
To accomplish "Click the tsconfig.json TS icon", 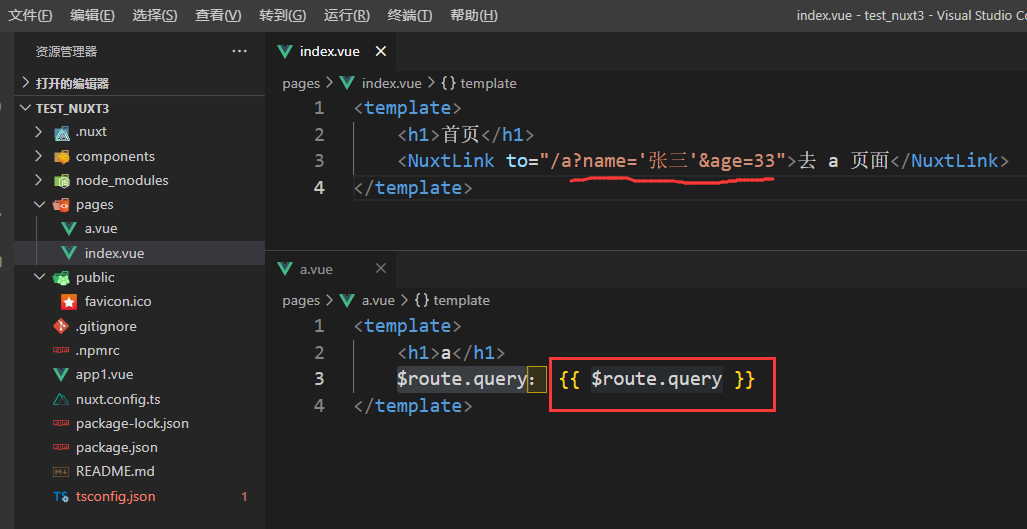I will [61, 497].
